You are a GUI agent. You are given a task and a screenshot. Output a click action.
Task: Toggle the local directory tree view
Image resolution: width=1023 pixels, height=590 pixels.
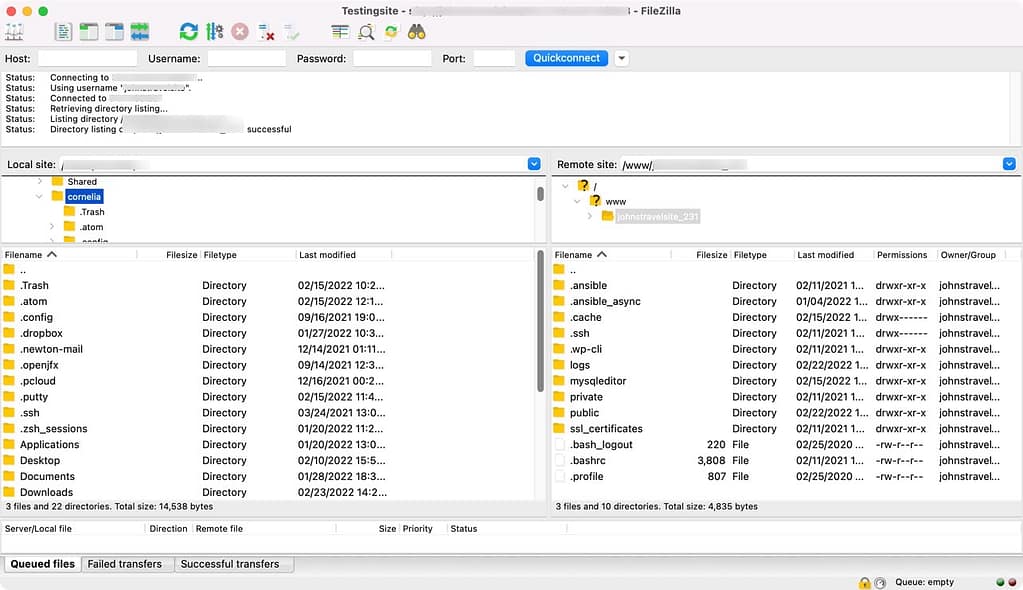point(89,31)
